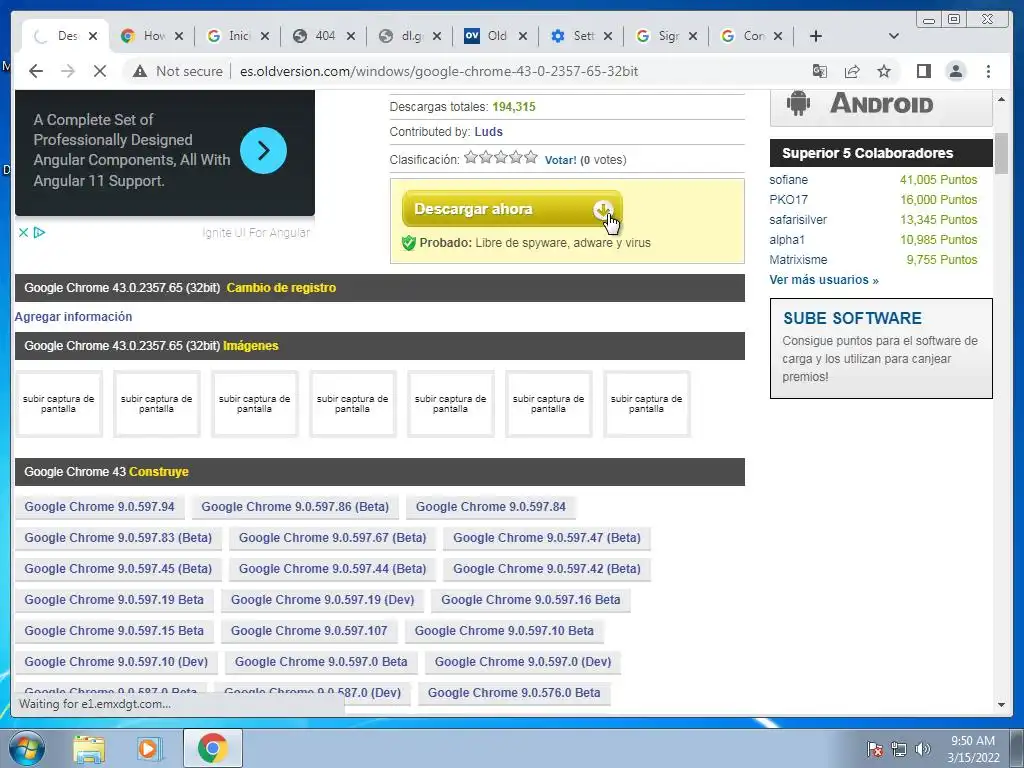Click the page vertical scrollbar thumb
This screenshot has height=768, width=1024.
[1002, 153]
